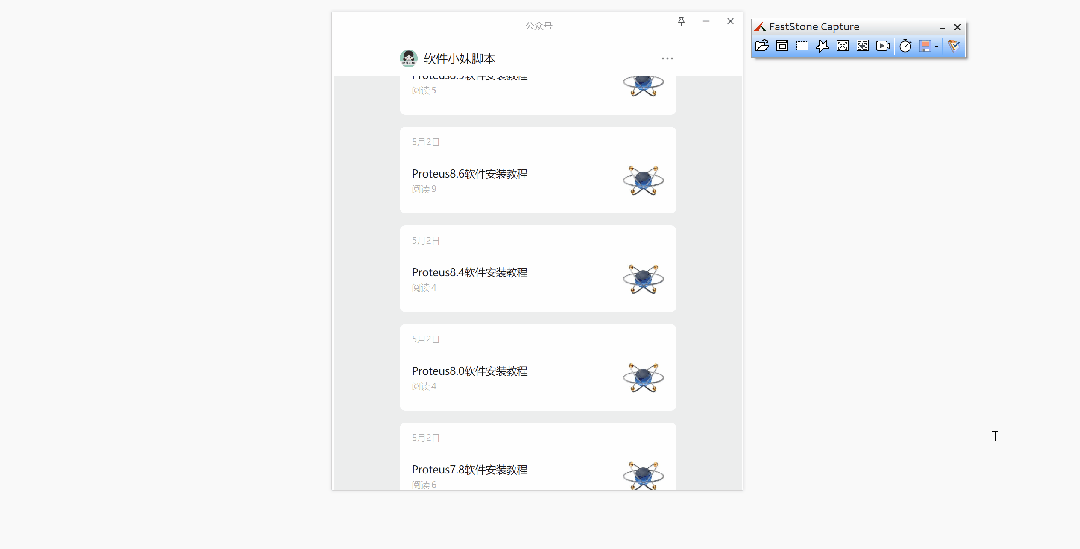Click the Proteus7.8 article thumbnail image
Screen dimensions: 1080x549
643,475
